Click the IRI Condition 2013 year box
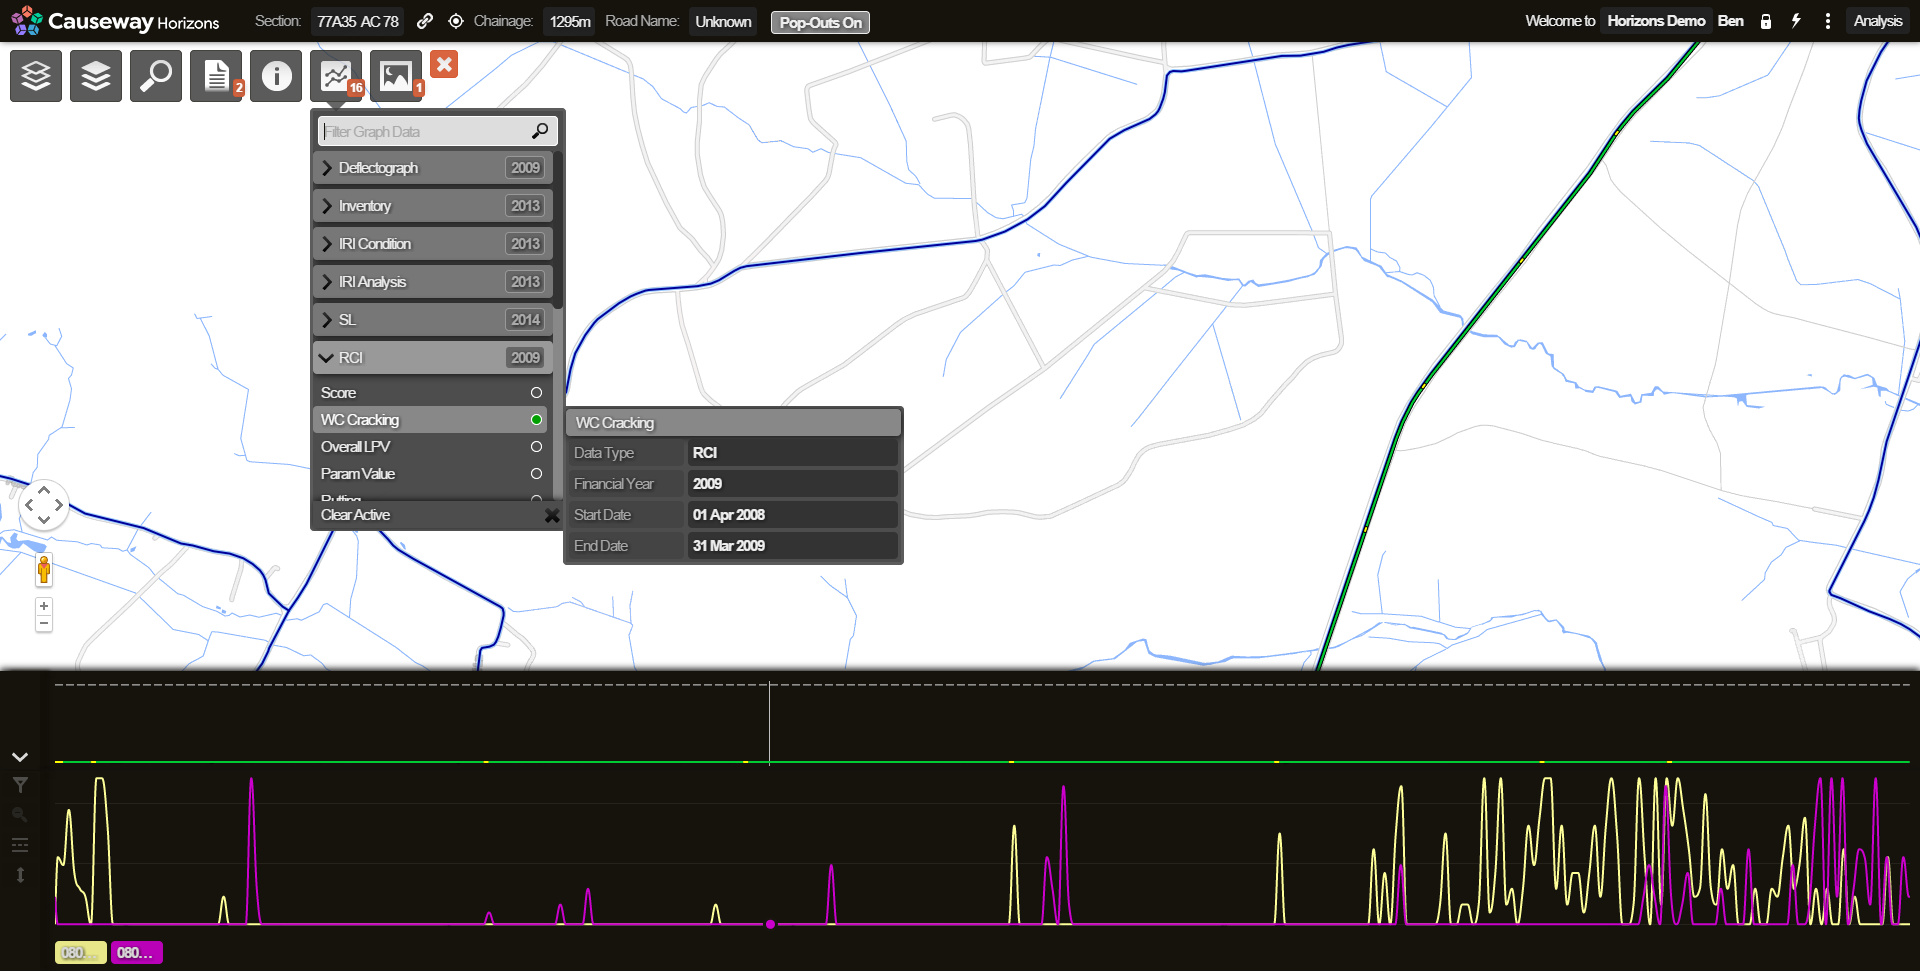 525,244
